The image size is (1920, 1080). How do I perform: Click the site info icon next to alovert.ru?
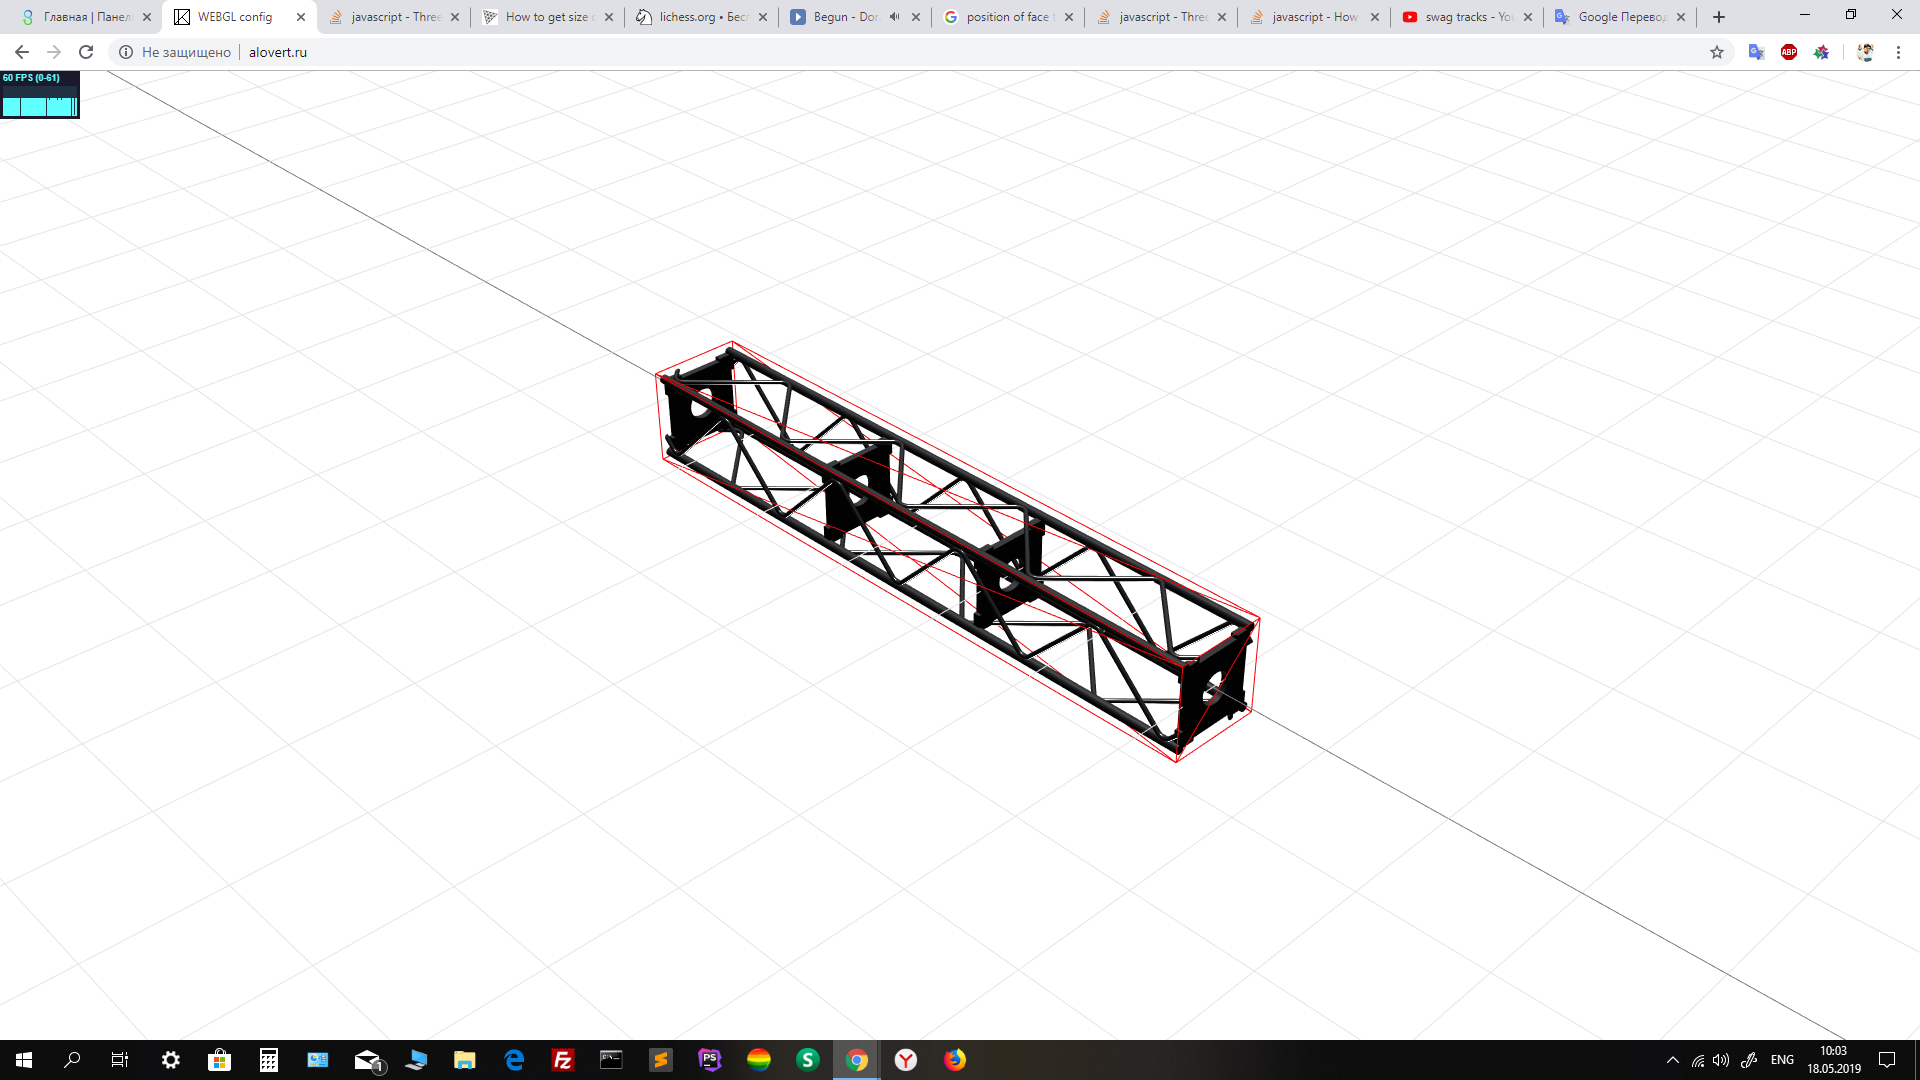tap(126, 52)
